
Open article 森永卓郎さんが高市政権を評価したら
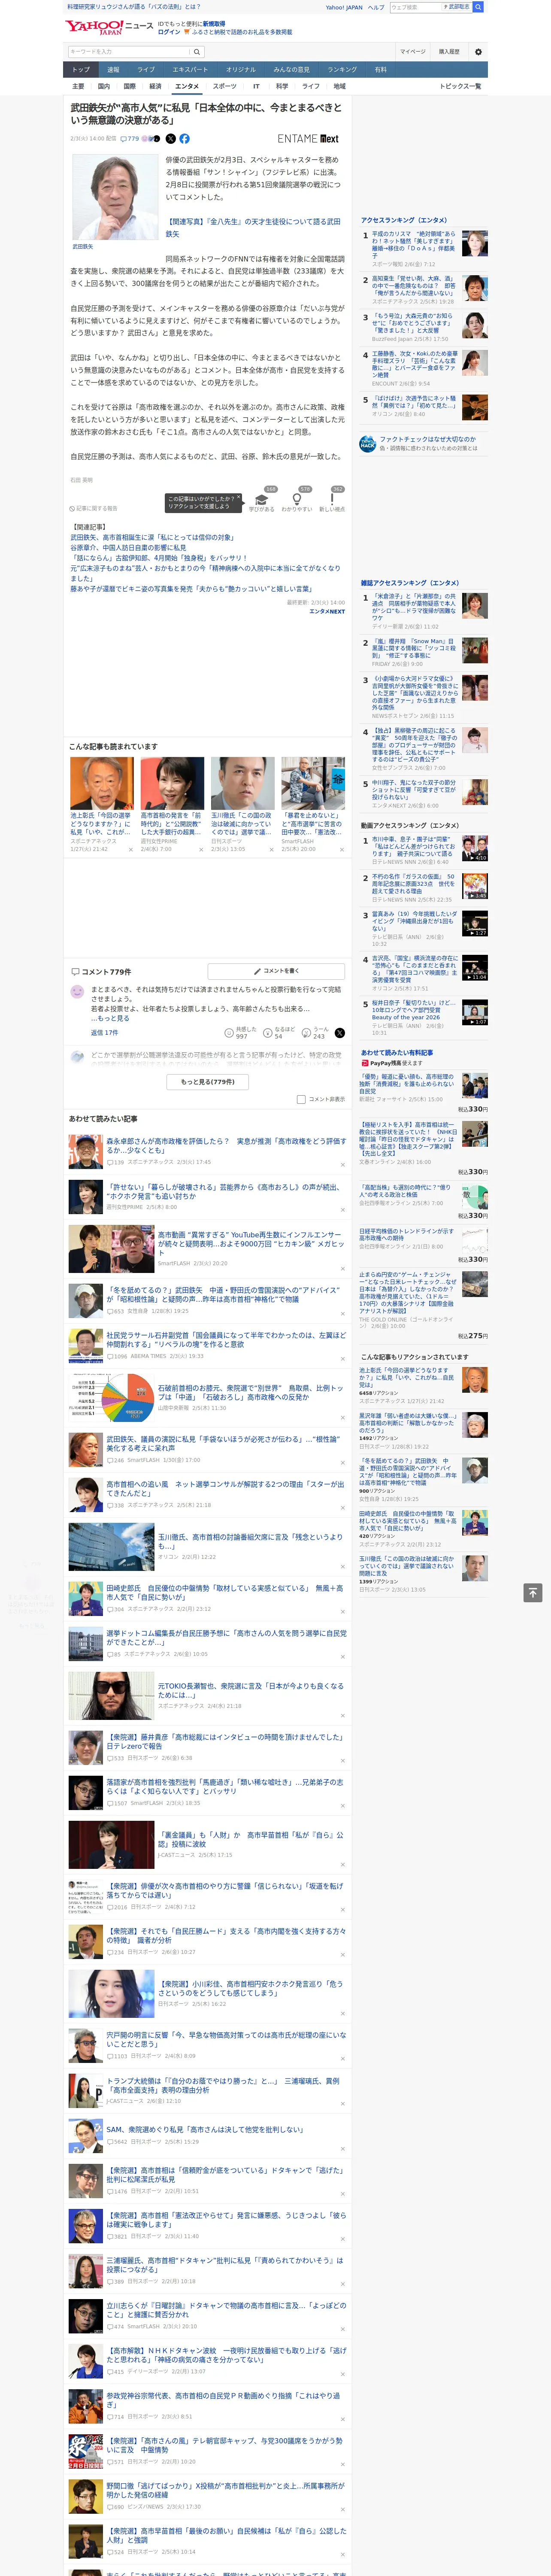pyautogui.click(x=226, y=1145)
